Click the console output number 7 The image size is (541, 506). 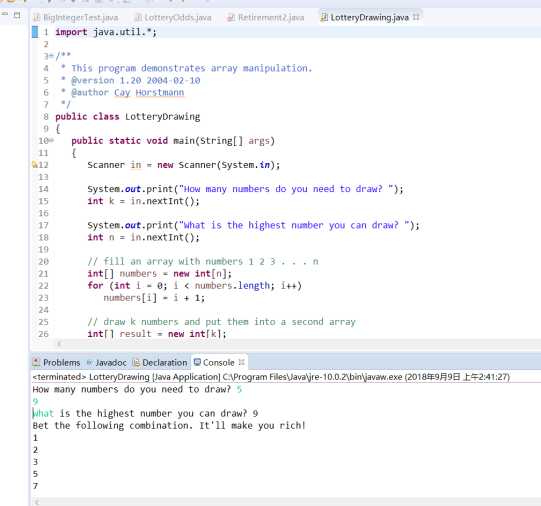pyautogui.click(x=35, y=486)
